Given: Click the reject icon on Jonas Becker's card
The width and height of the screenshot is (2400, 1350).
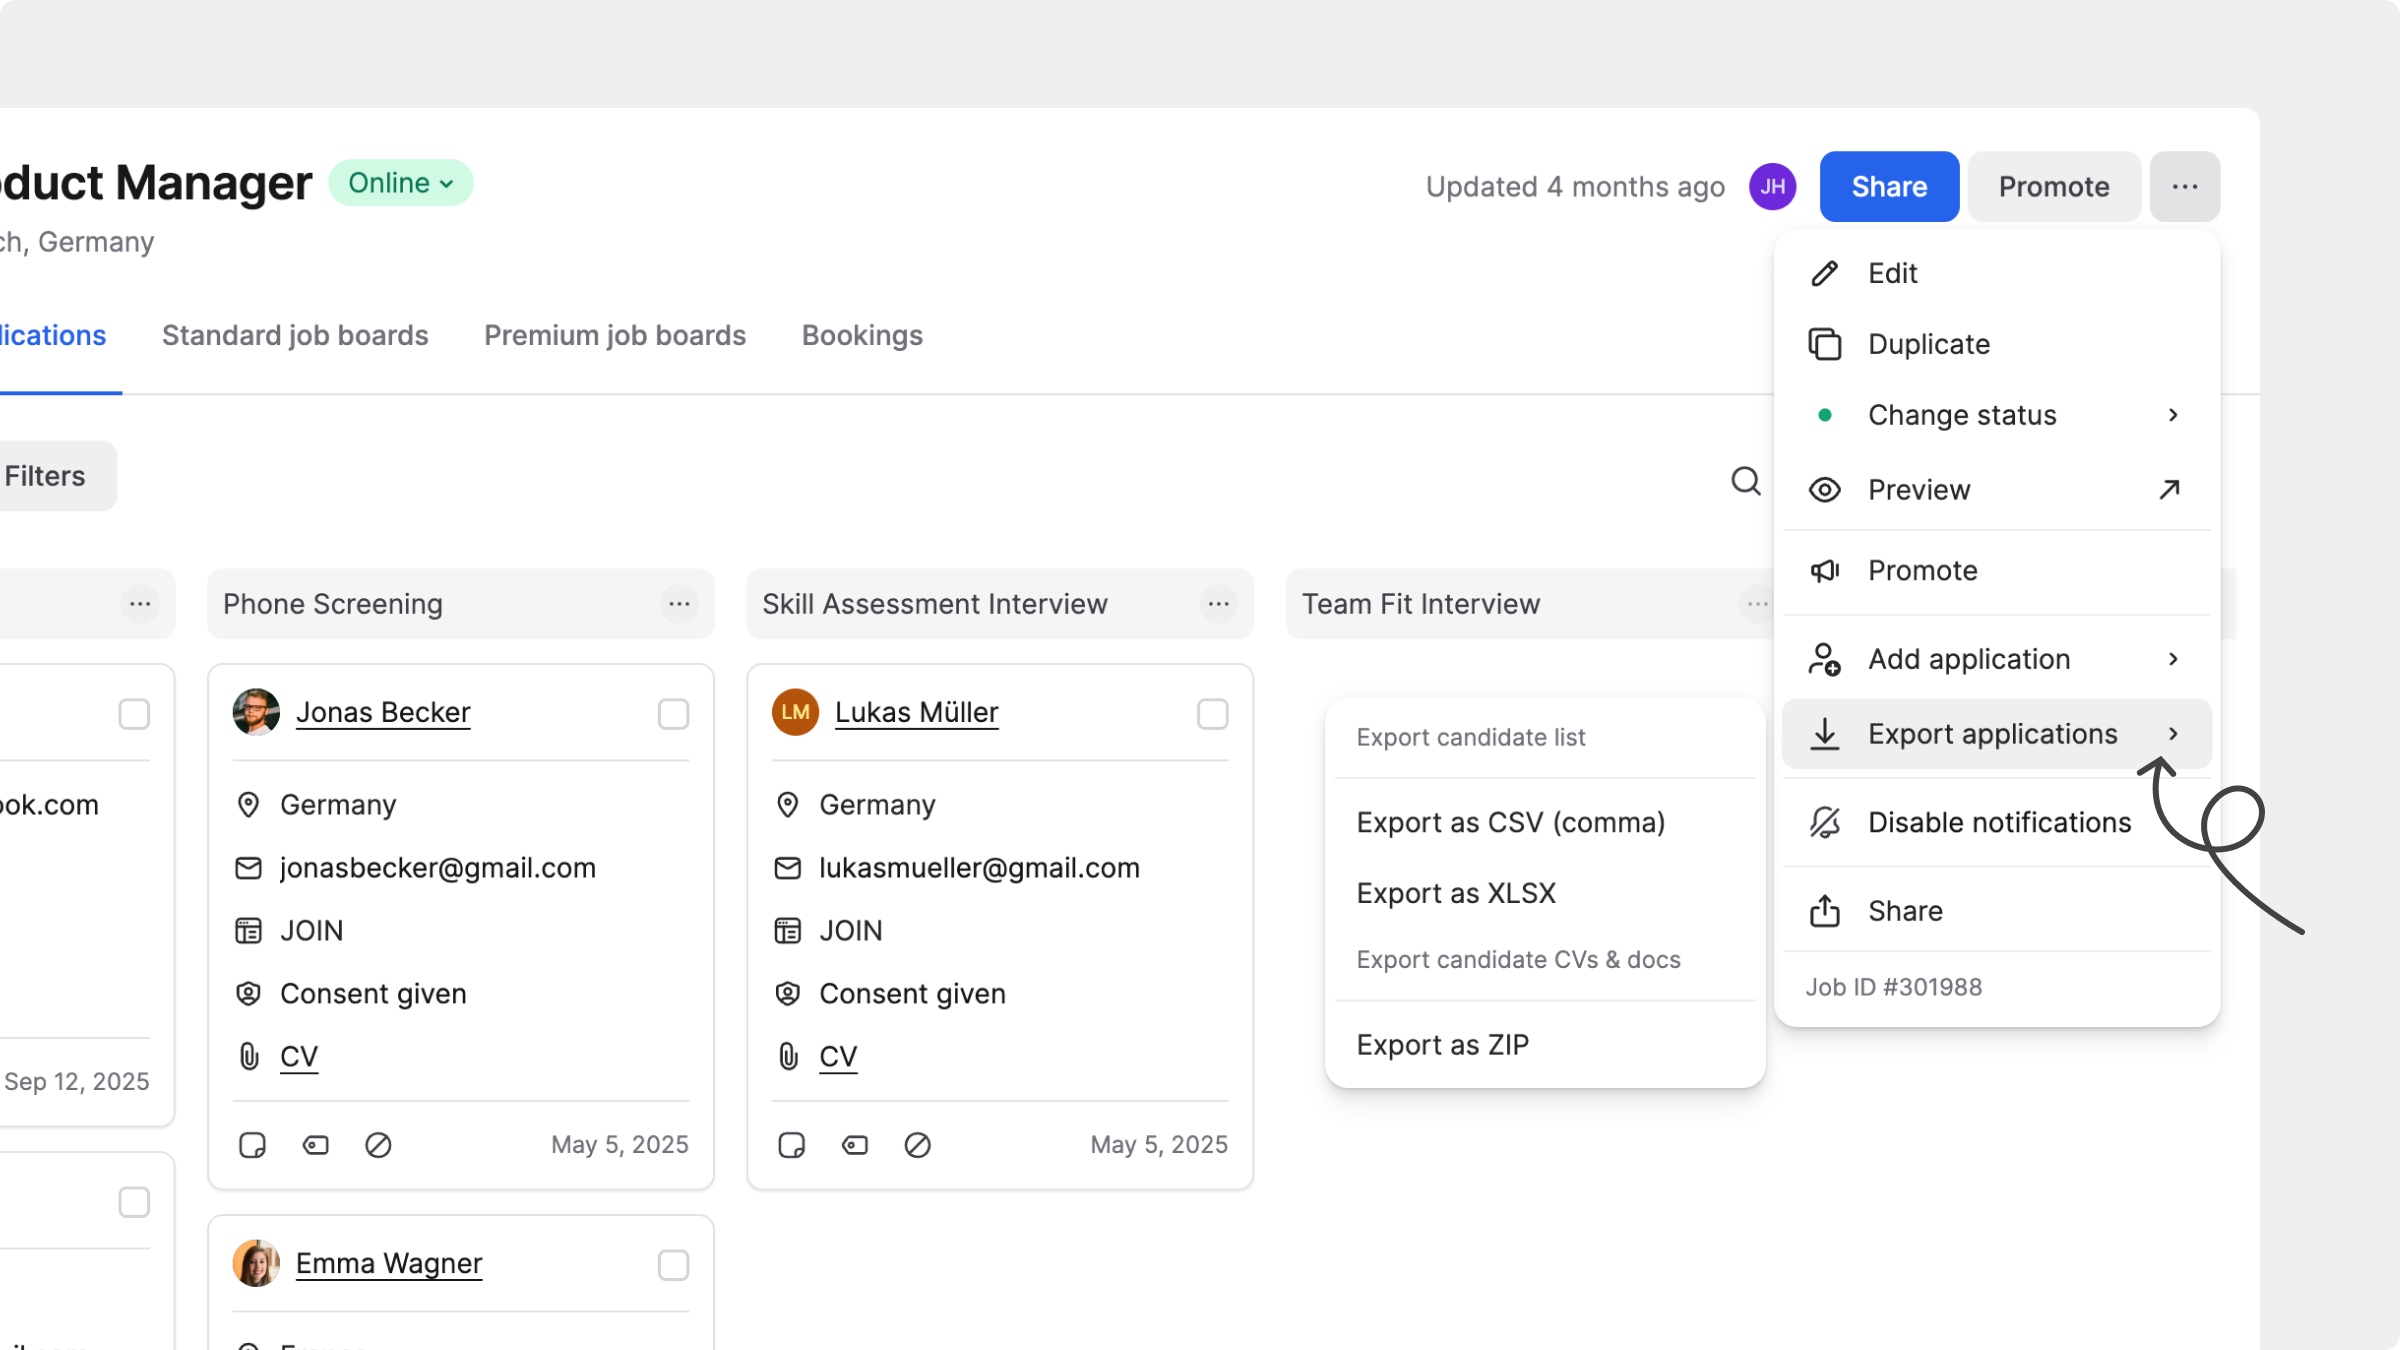Looking at the screenshot, I should (x=378, y=1144).
